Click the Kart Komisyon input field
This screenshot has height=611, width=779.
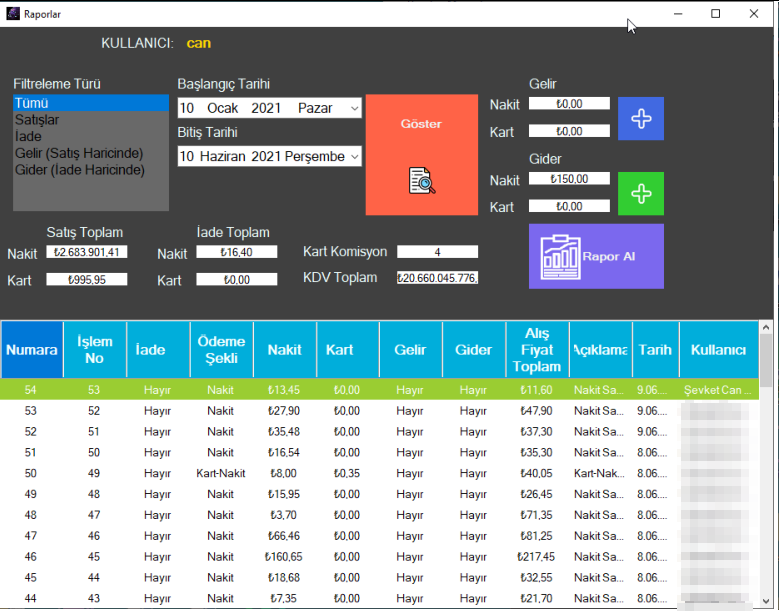coord(437,252)
